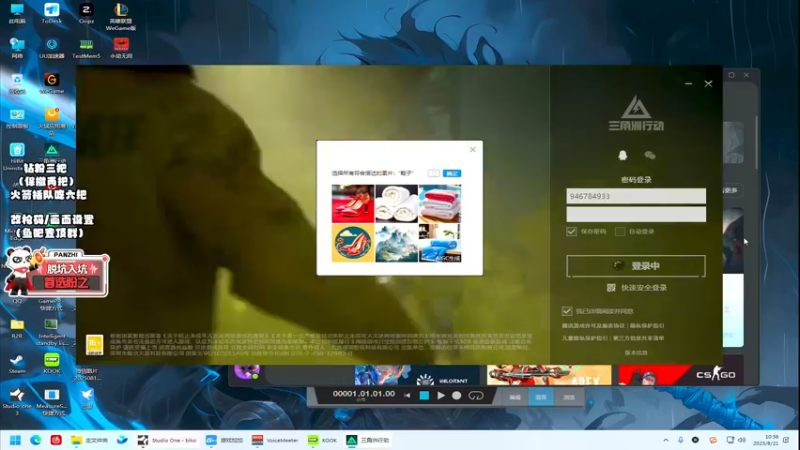Image resolution: width=800 pixels, height=450 pixels.
Task: Open children privacy protection guide link
Action: 585,338
